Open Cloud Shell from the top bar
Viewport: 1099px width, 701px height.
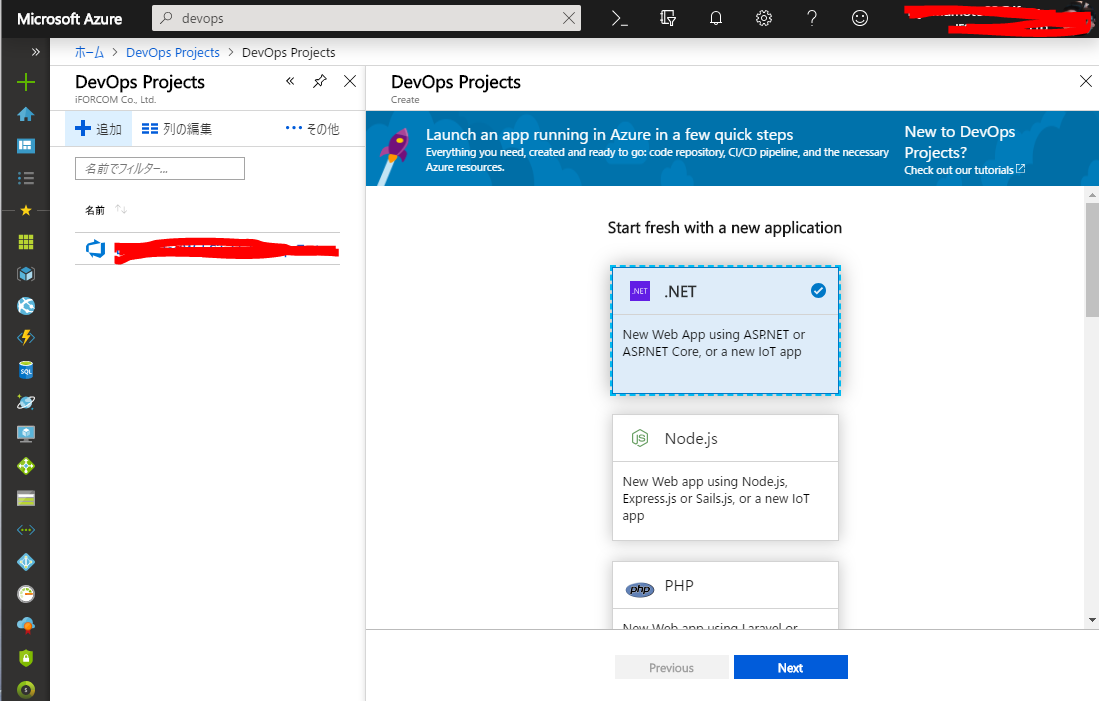pos(620,18)
